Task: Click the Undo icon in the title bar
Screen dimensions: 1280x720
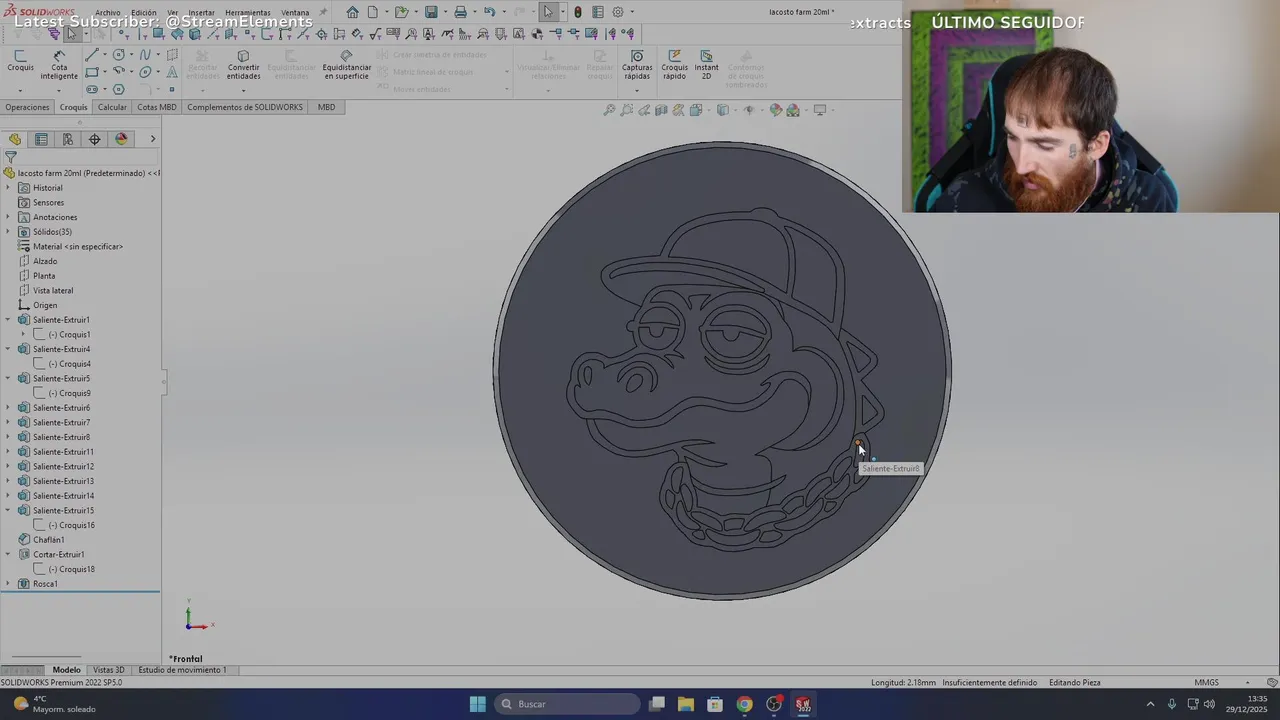Action: 489,12
